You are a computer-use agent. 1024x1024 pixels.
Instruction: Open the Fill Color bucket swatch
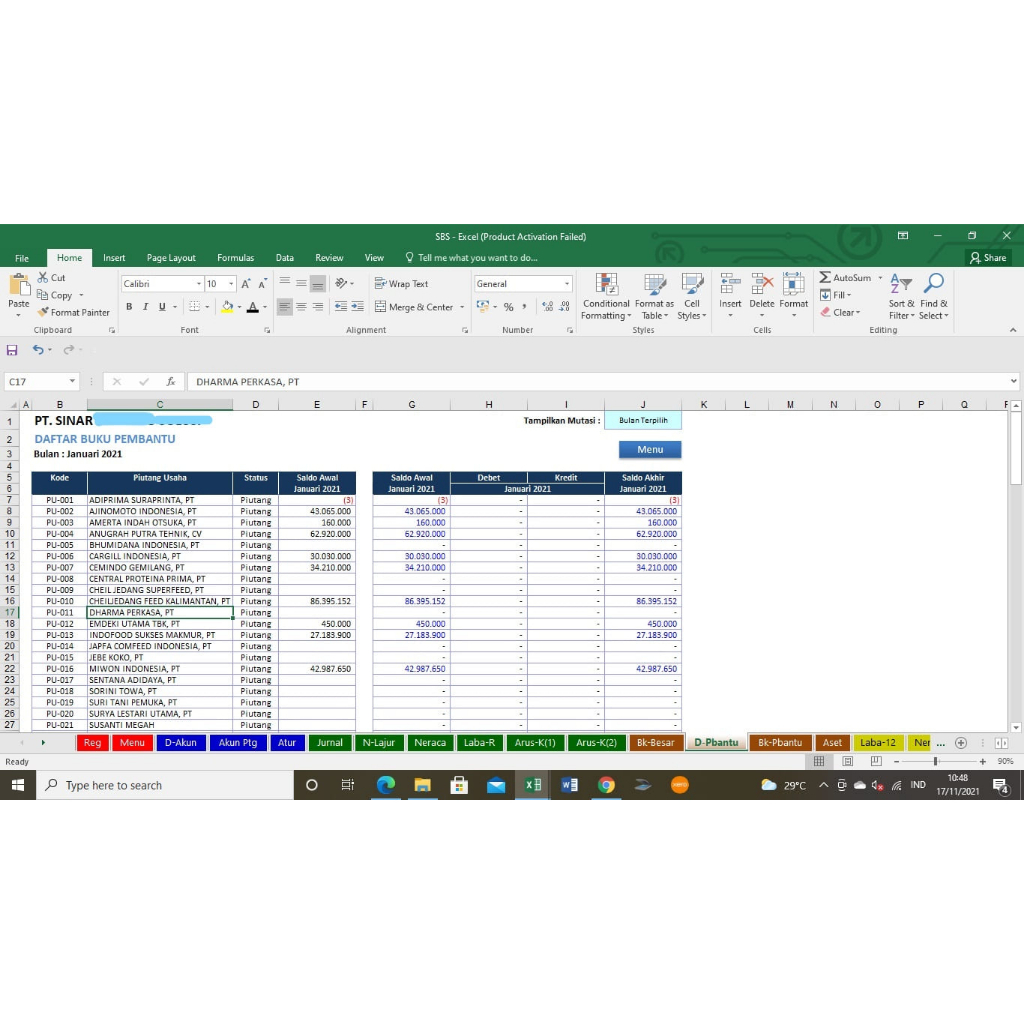227,307
